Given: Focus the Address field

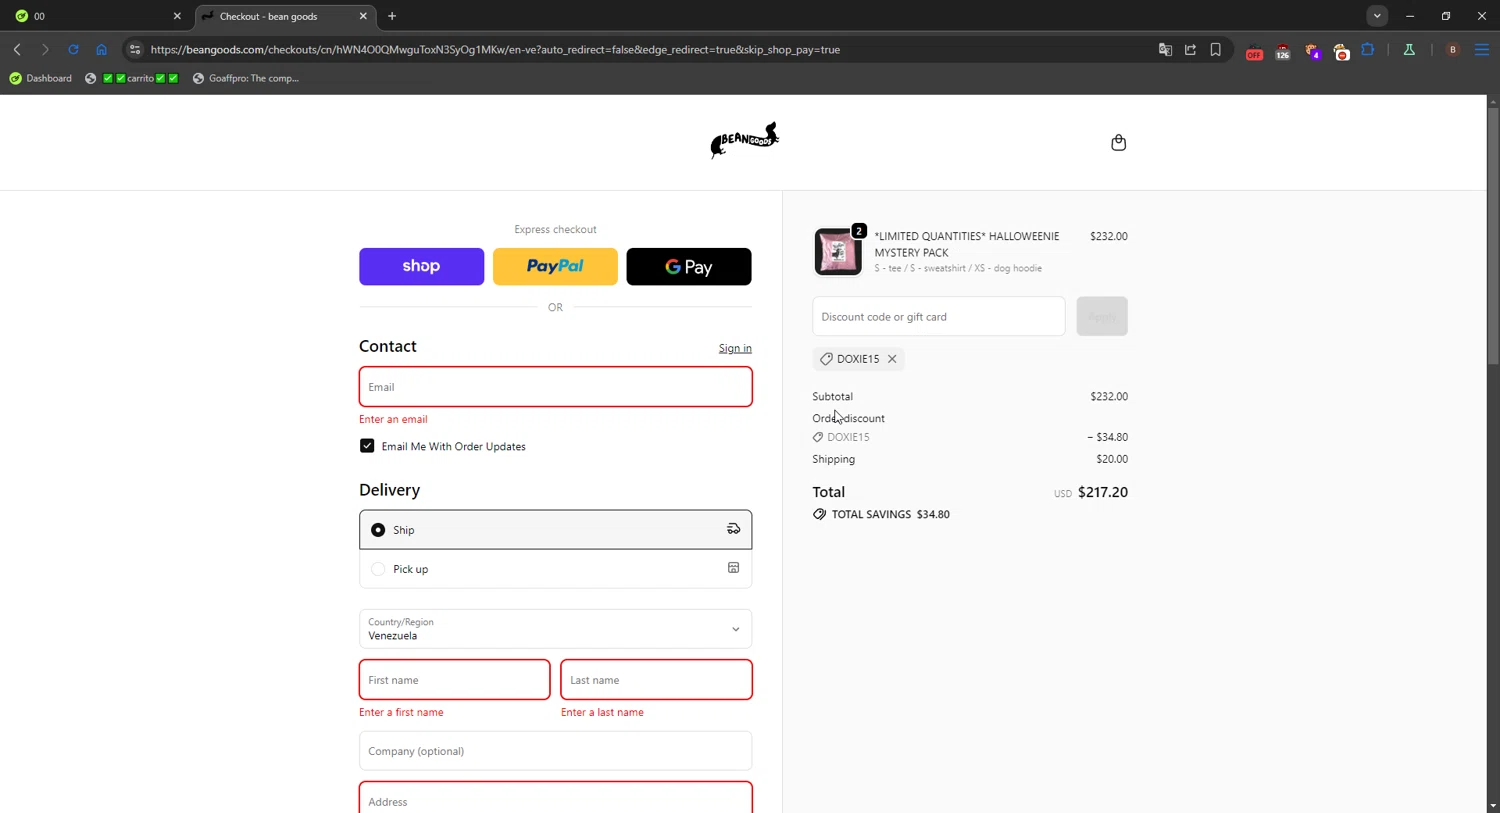Looking at the screenshot, I should pyautogui.click(x=555, y=797).
